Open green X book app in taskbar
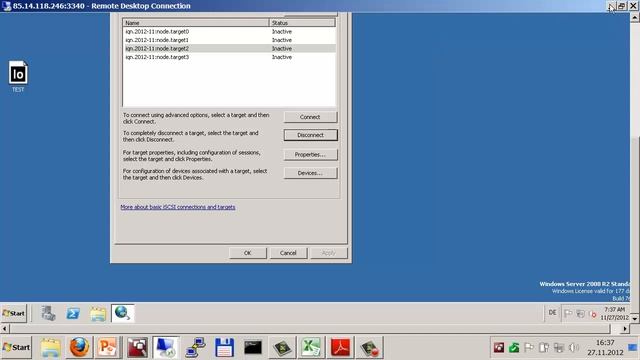The image size is (640, 360). pyautogui.click(x=282, y=348)
